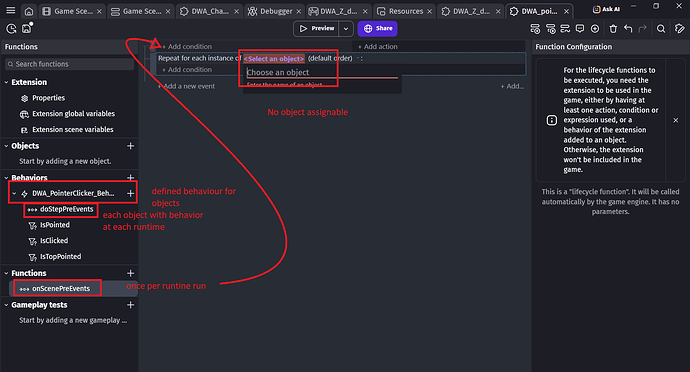Image resolution: width=690 pixels, height=372 pixels.
Task: Delete selected events with trash icon
Action: point(613,29)
